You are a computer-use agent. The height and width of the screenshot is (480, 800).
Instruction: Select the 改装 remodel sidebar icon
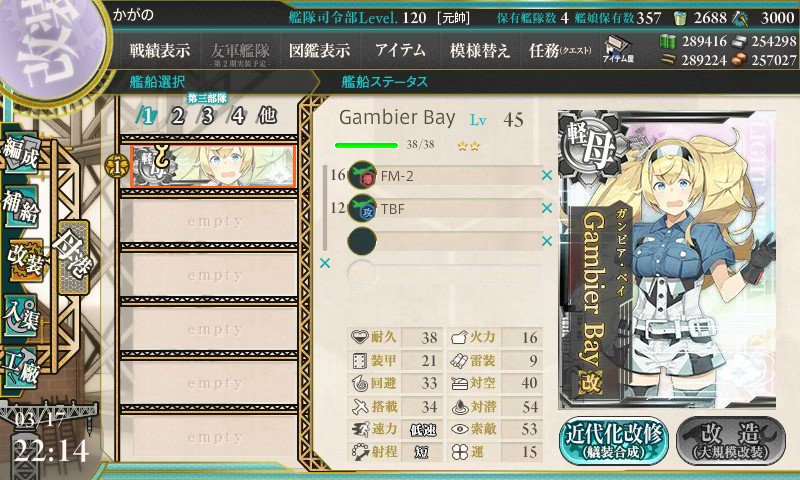24,260
